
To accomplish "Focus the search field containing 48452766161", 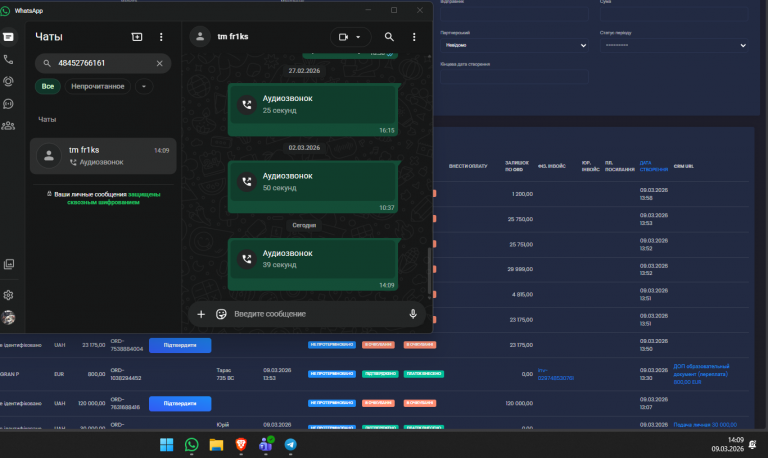I will point(103,63).
